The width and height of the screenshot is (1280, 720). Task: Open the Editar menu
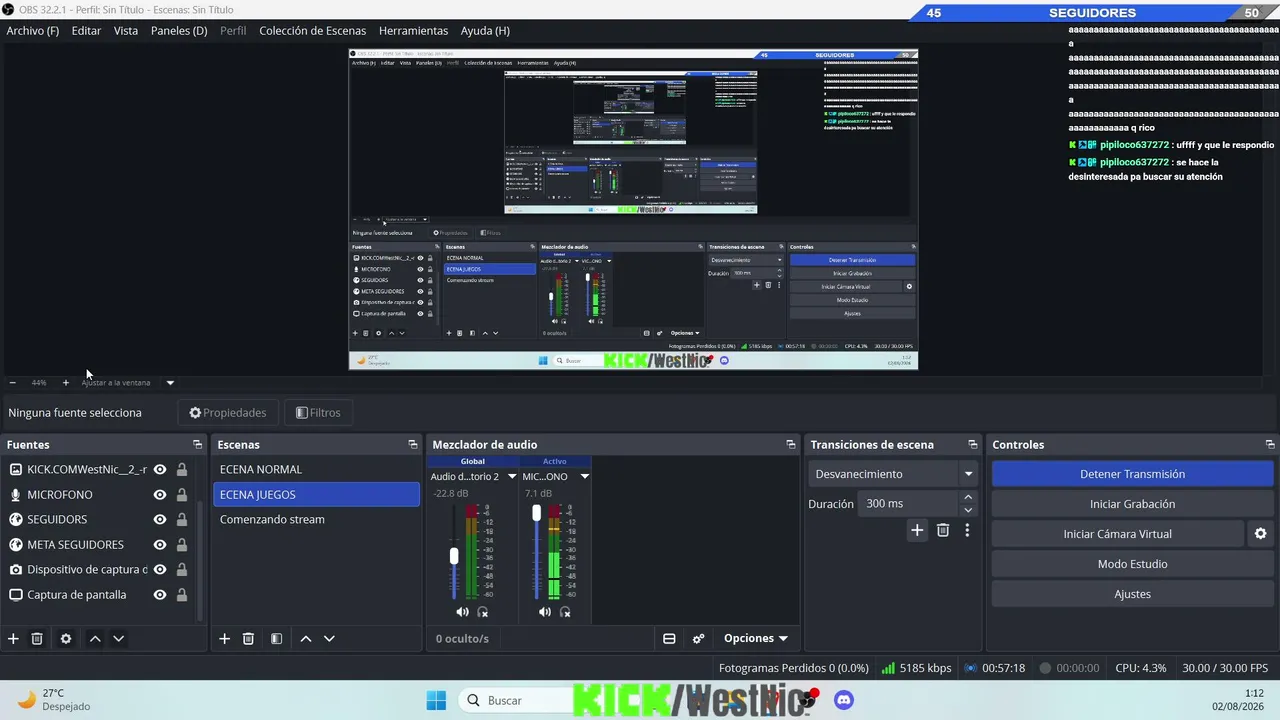click(x=86, y=31)
